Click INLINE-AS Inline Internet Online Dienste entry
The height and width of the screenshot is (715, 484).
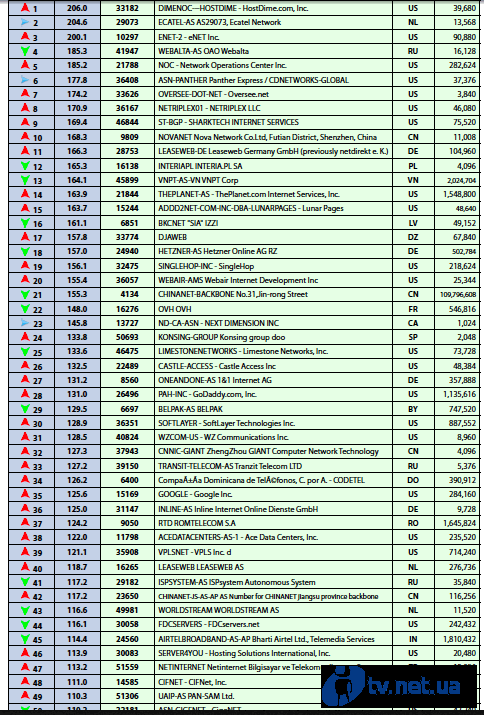238,509
